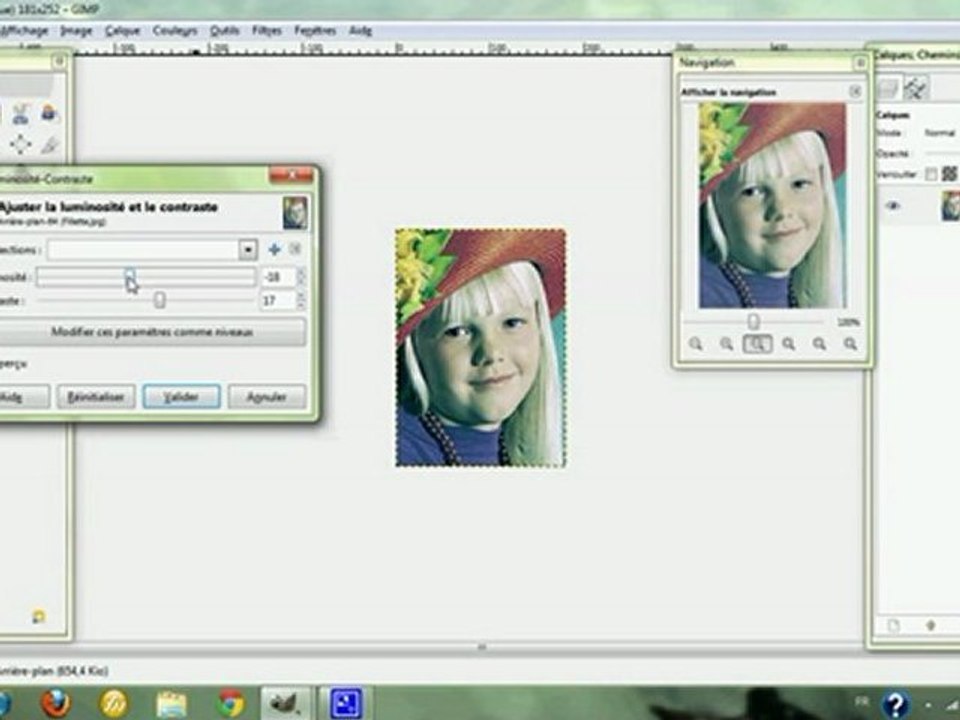Open the Calque menu
The height and width of the screenshot is (720, 960).
(123, 31)
